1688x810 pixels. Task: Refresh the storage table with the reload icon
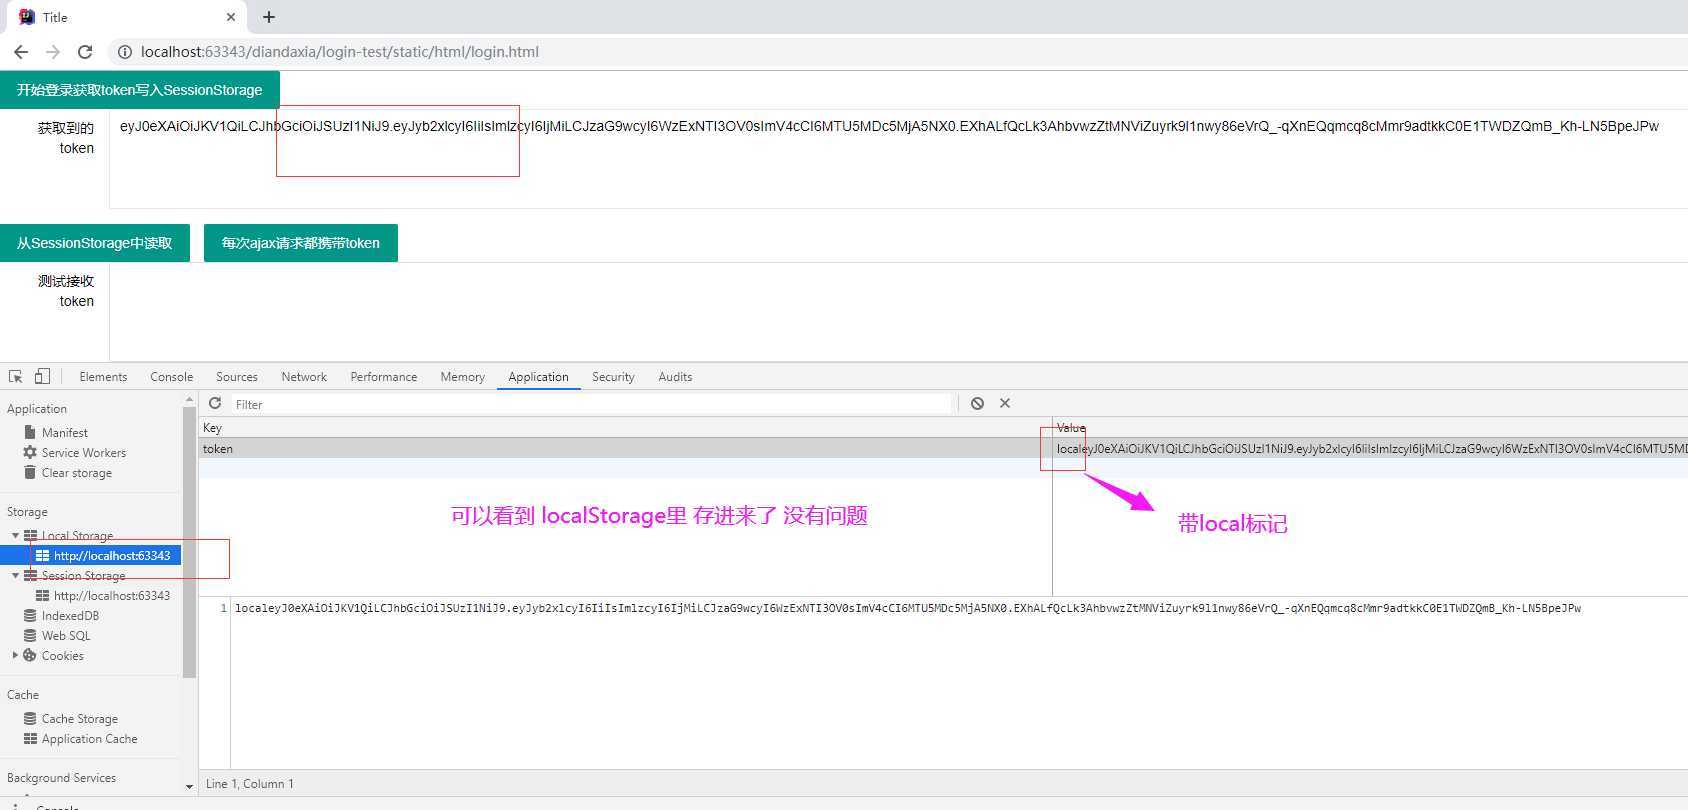tap(215, 404)
